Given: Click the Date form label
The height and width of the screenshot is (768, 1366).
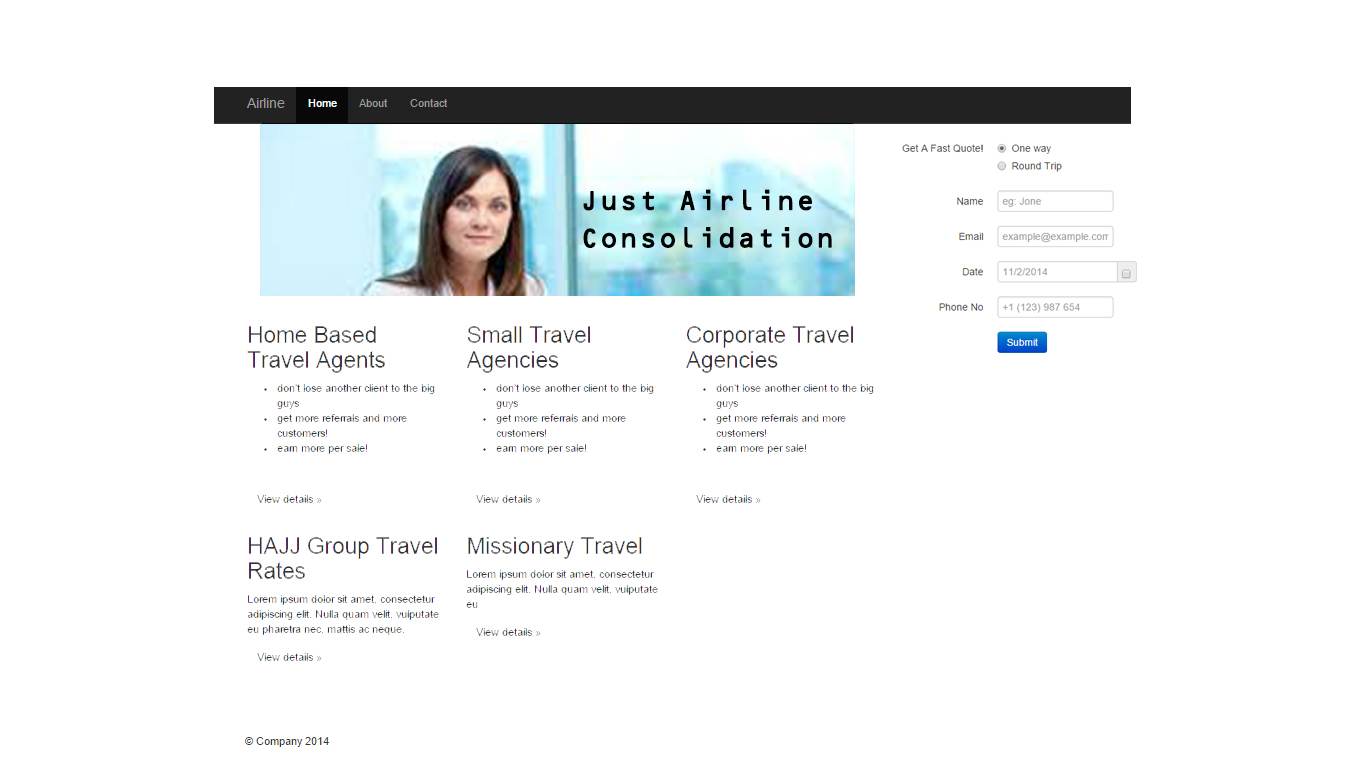Looking at the screenshot, I should (973, 272).
